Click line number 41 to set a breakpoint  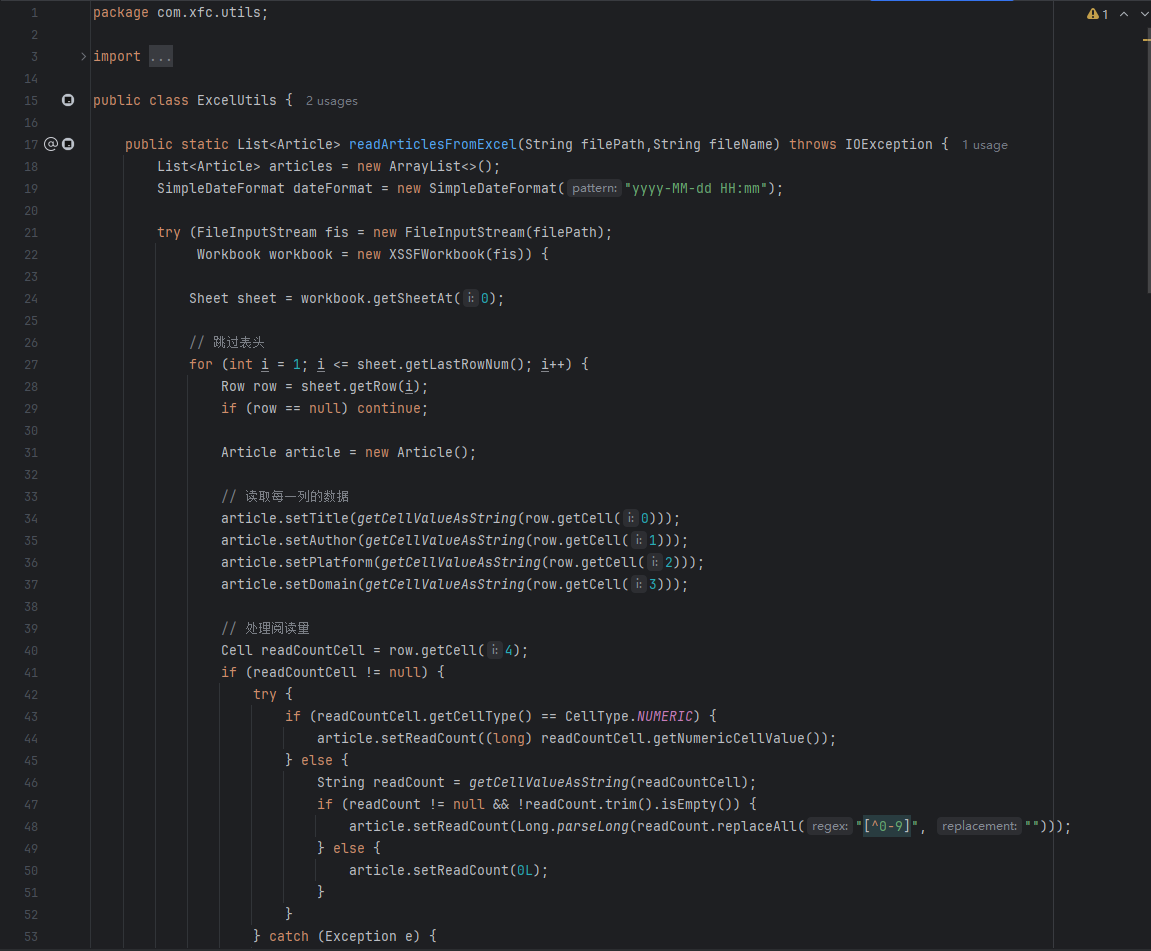30,672
